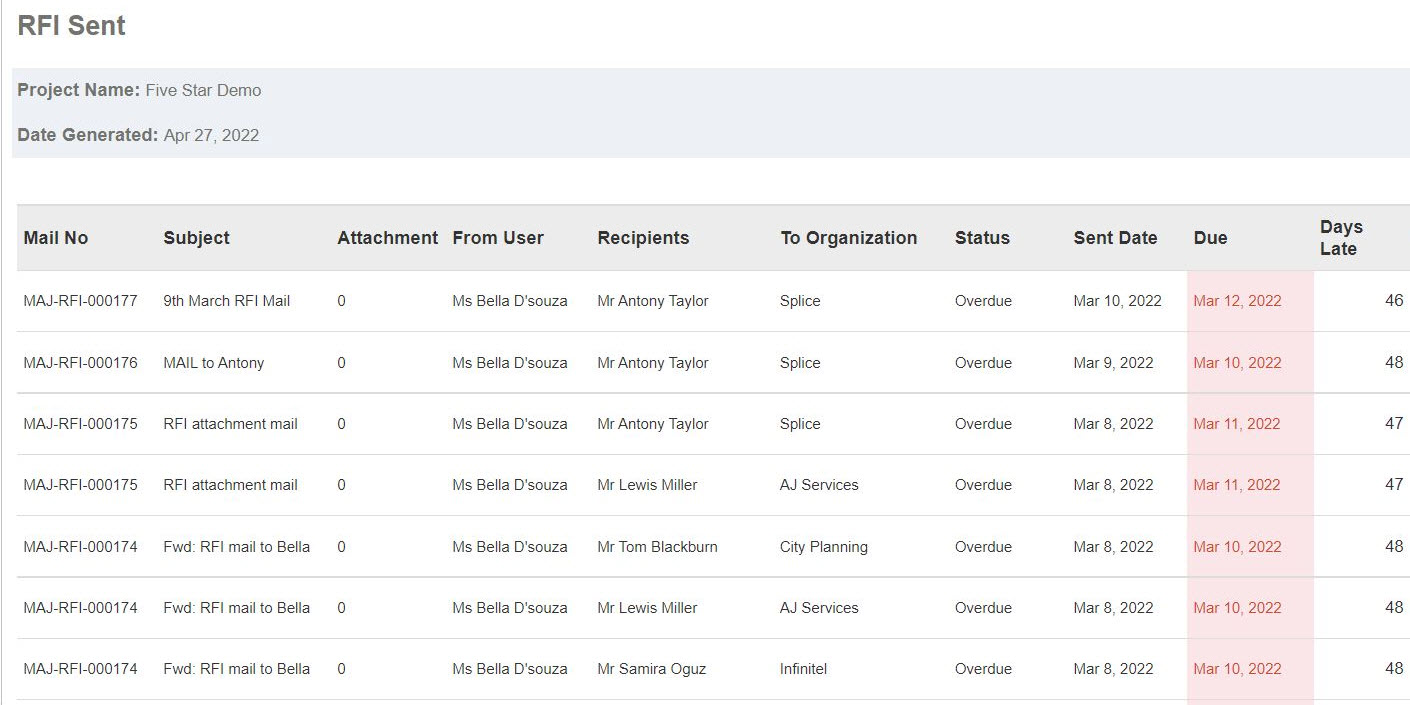Screen dimensions: 1410x705
Task: Click the Subject column header
Action: tap(197, 238)
